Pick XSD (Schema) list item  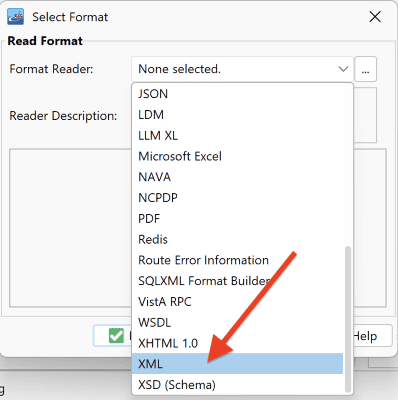pyautogui.click(x=238, y=385)
